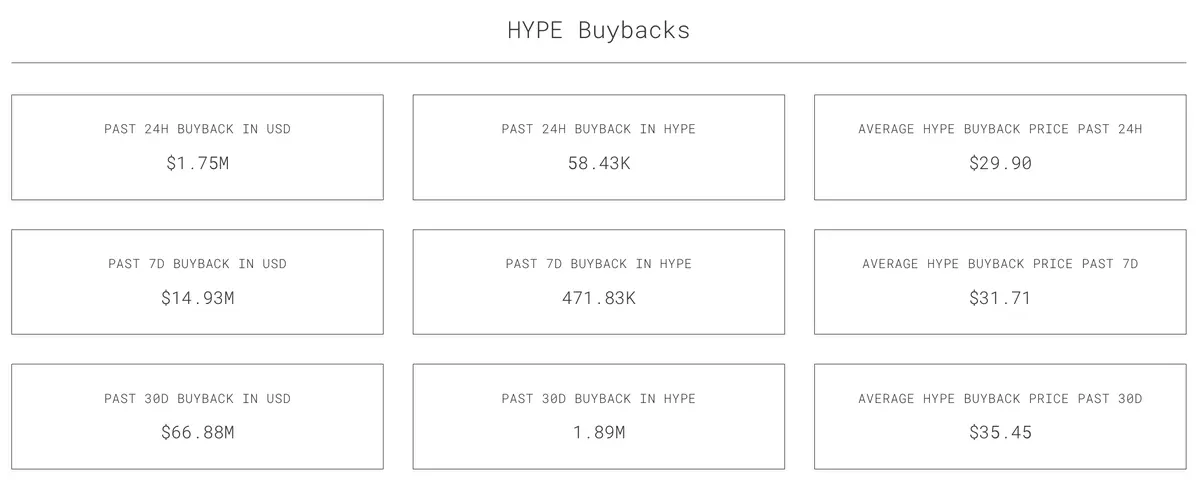Click the $66.88M value

point(197,433)
